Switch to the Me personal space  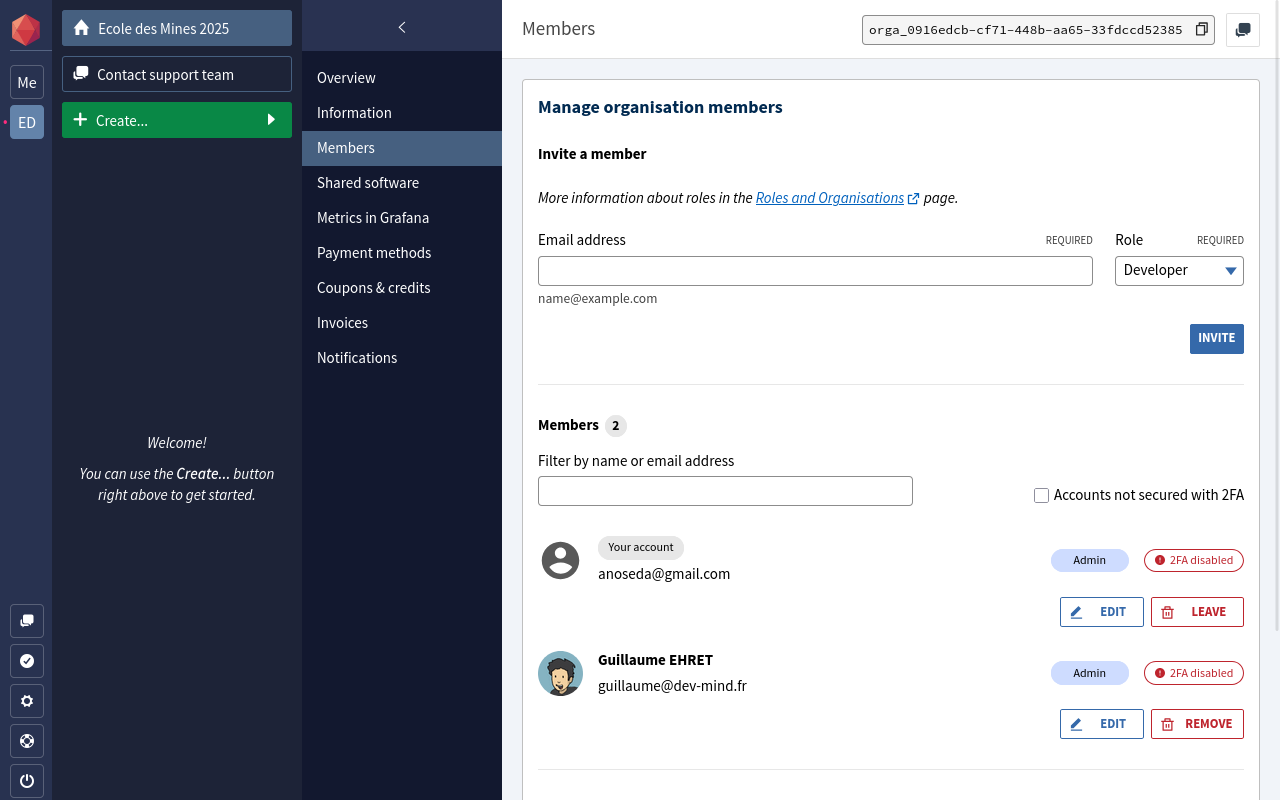[x=27, y=83]
